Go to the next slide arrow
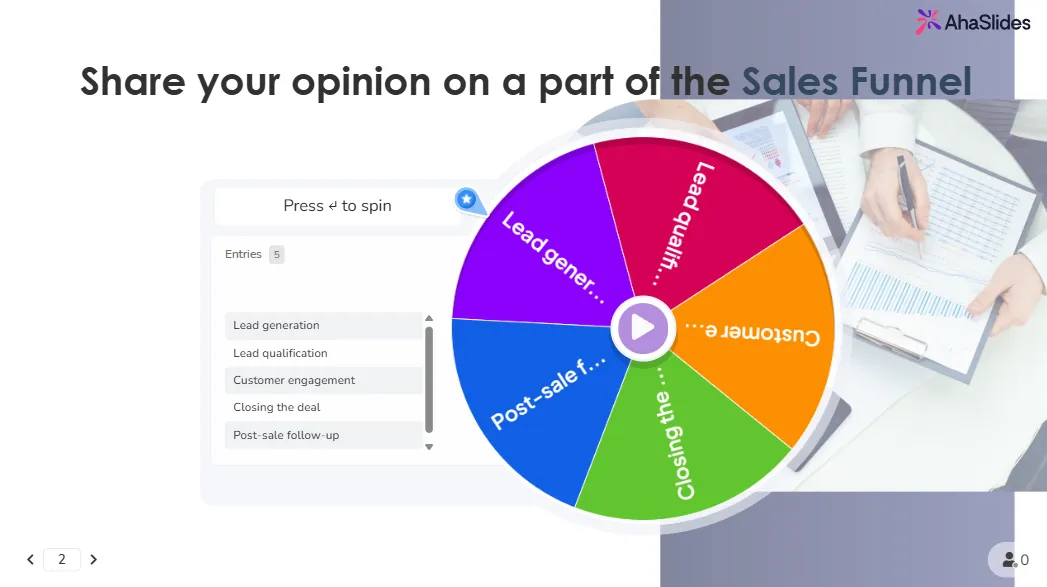 (93, 560)
